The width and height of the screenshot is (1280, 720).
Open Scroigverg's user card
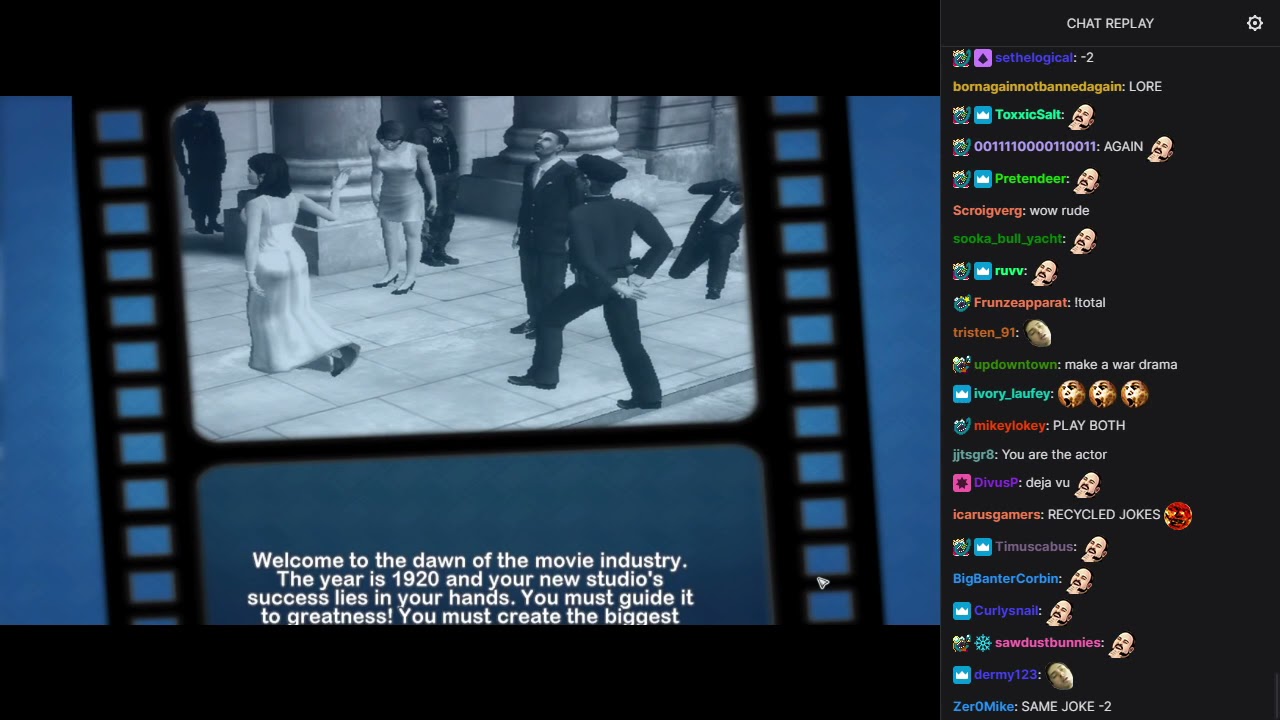[988, 211]
